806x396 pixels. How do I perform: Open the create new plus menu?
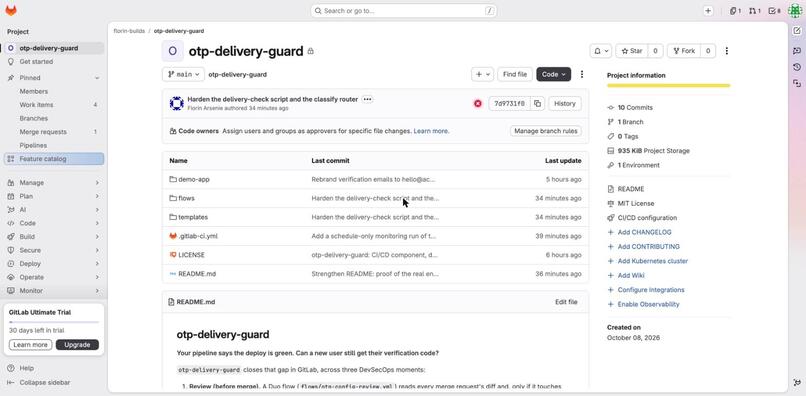[x=708, y=11]
